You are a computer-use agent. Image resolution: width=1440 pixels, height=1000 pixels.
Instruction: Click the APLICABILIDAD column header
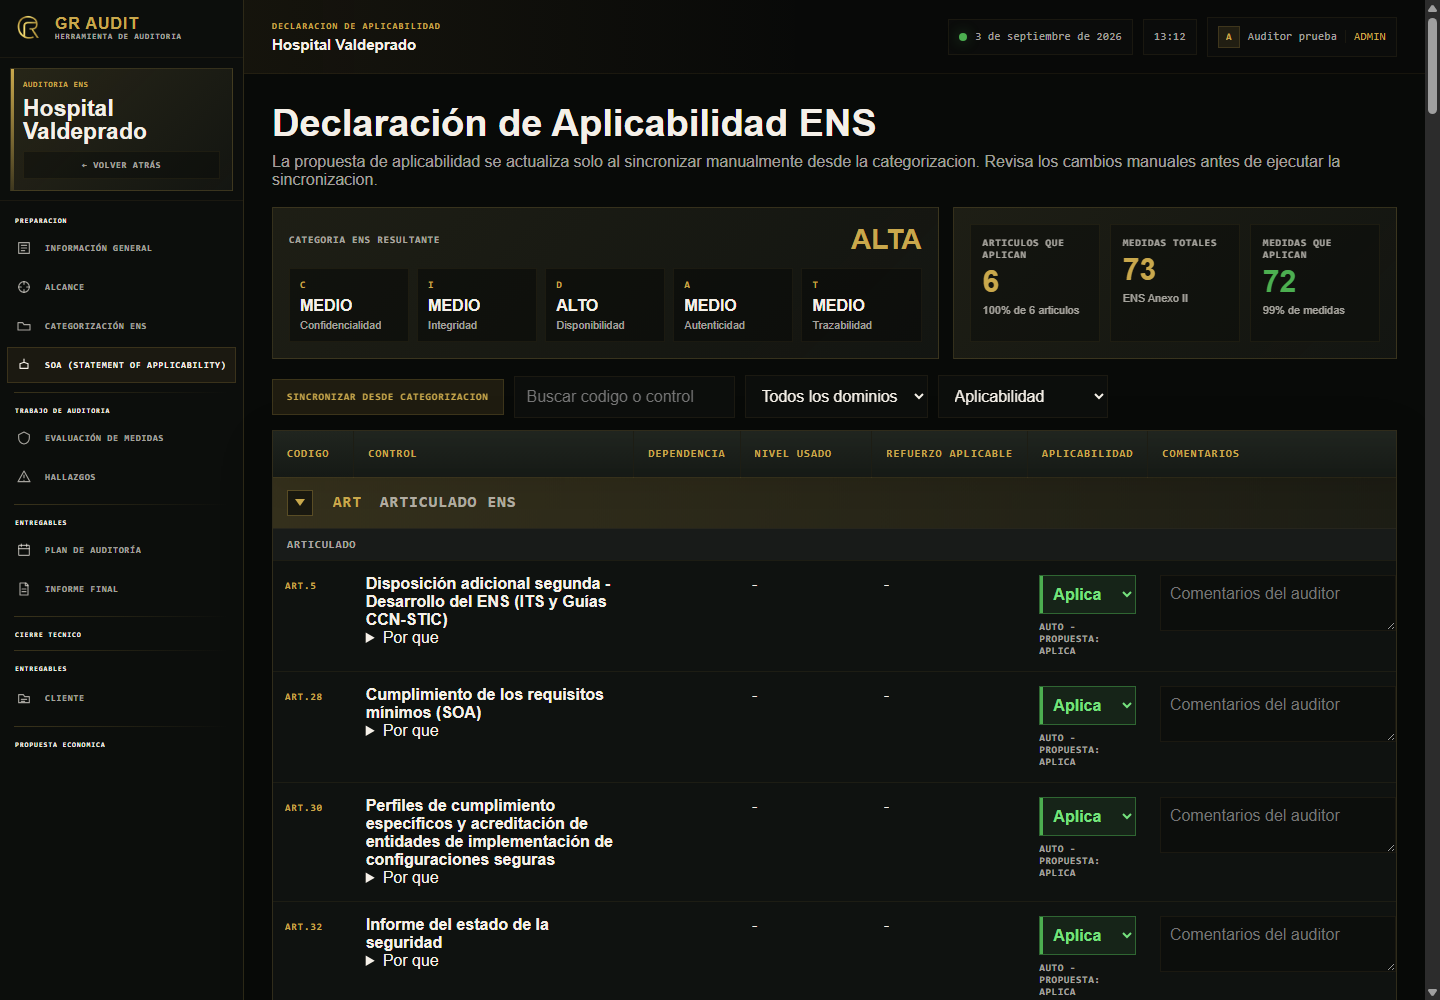tap(1087, 454)
